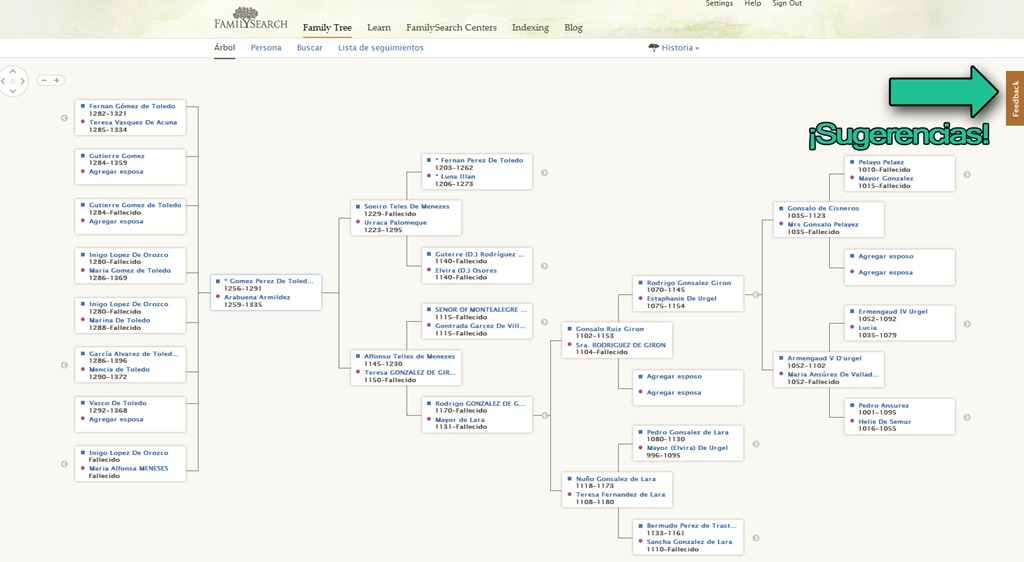The width and height of the screenshot is (1024, 562).
Task: Add wife for Vasco De Toledo
Action: pos(116,419)
